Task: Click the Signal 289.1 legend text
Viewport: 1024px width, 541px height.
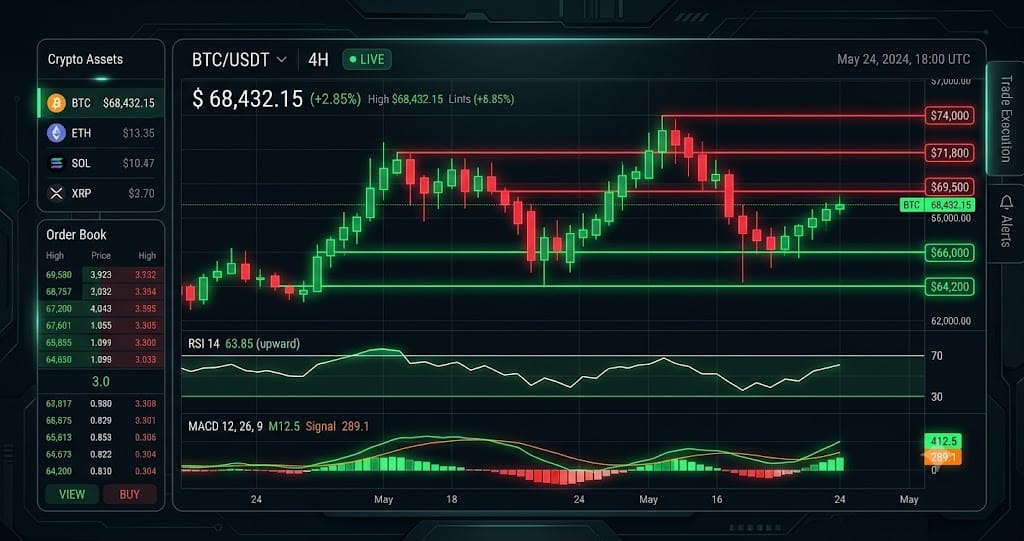Action: click(x=338, y=427)
